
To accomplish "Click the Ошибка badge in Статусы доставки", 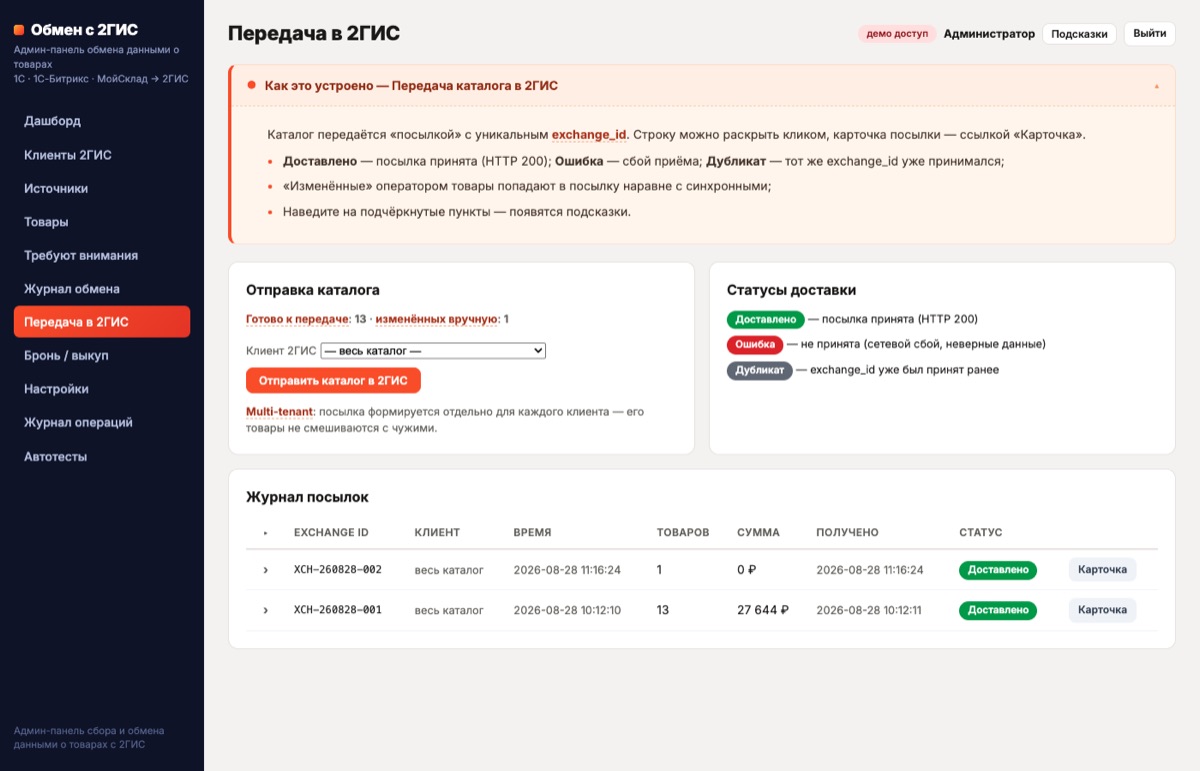I will [755, 345].
